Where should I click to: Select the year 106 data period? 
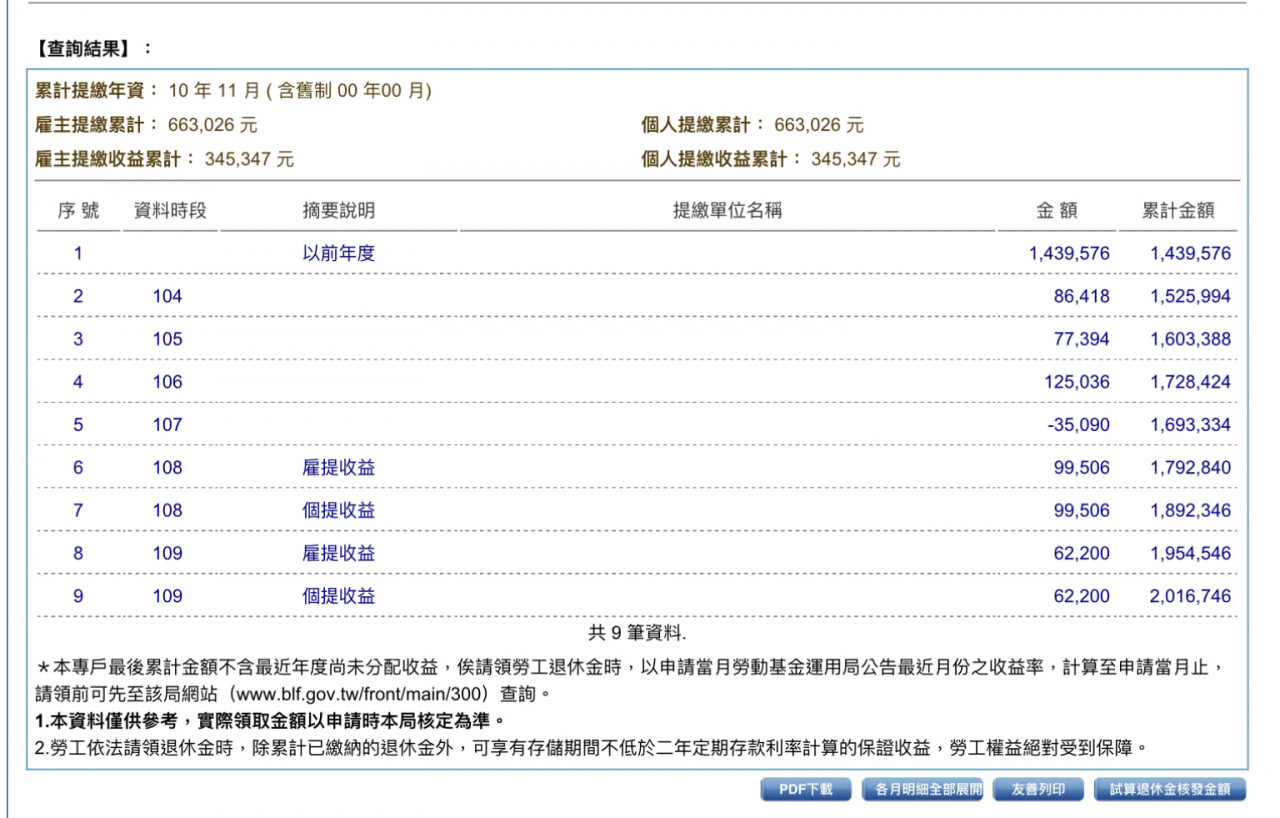(168, 382)
